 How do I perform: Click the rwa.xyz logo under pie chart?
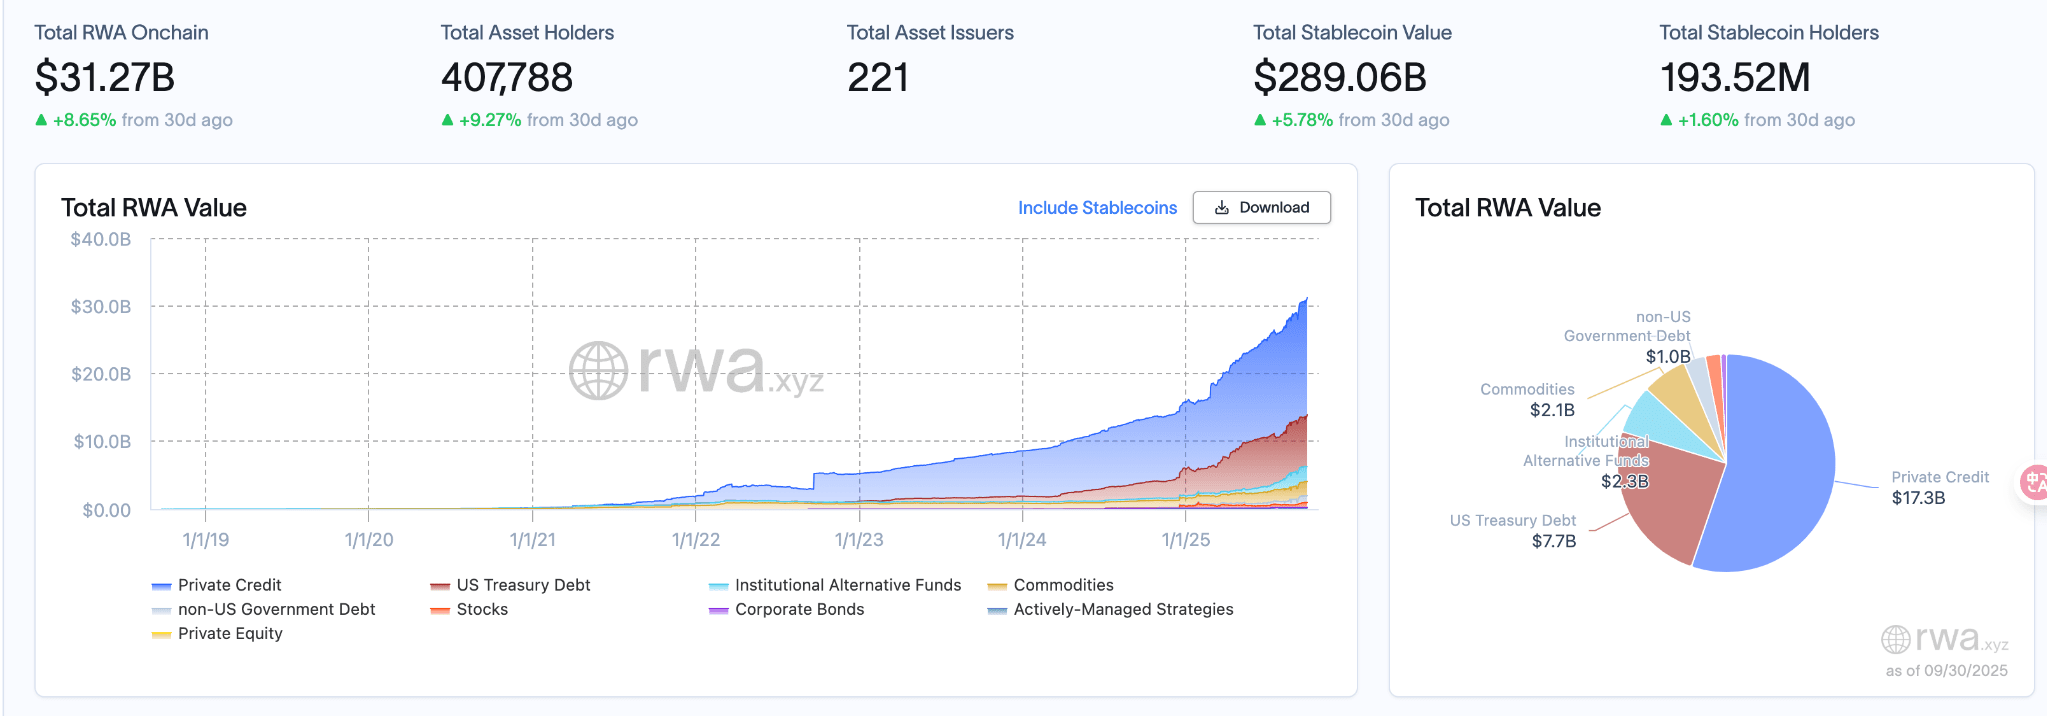pos(1944,638)
